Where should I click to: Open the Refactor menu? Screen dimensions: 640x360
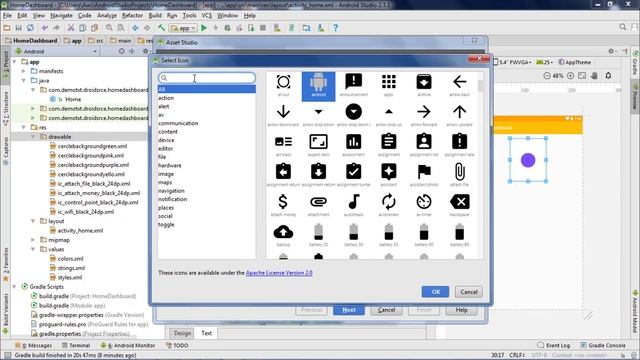pyautogui.click(x=132, y=16)
